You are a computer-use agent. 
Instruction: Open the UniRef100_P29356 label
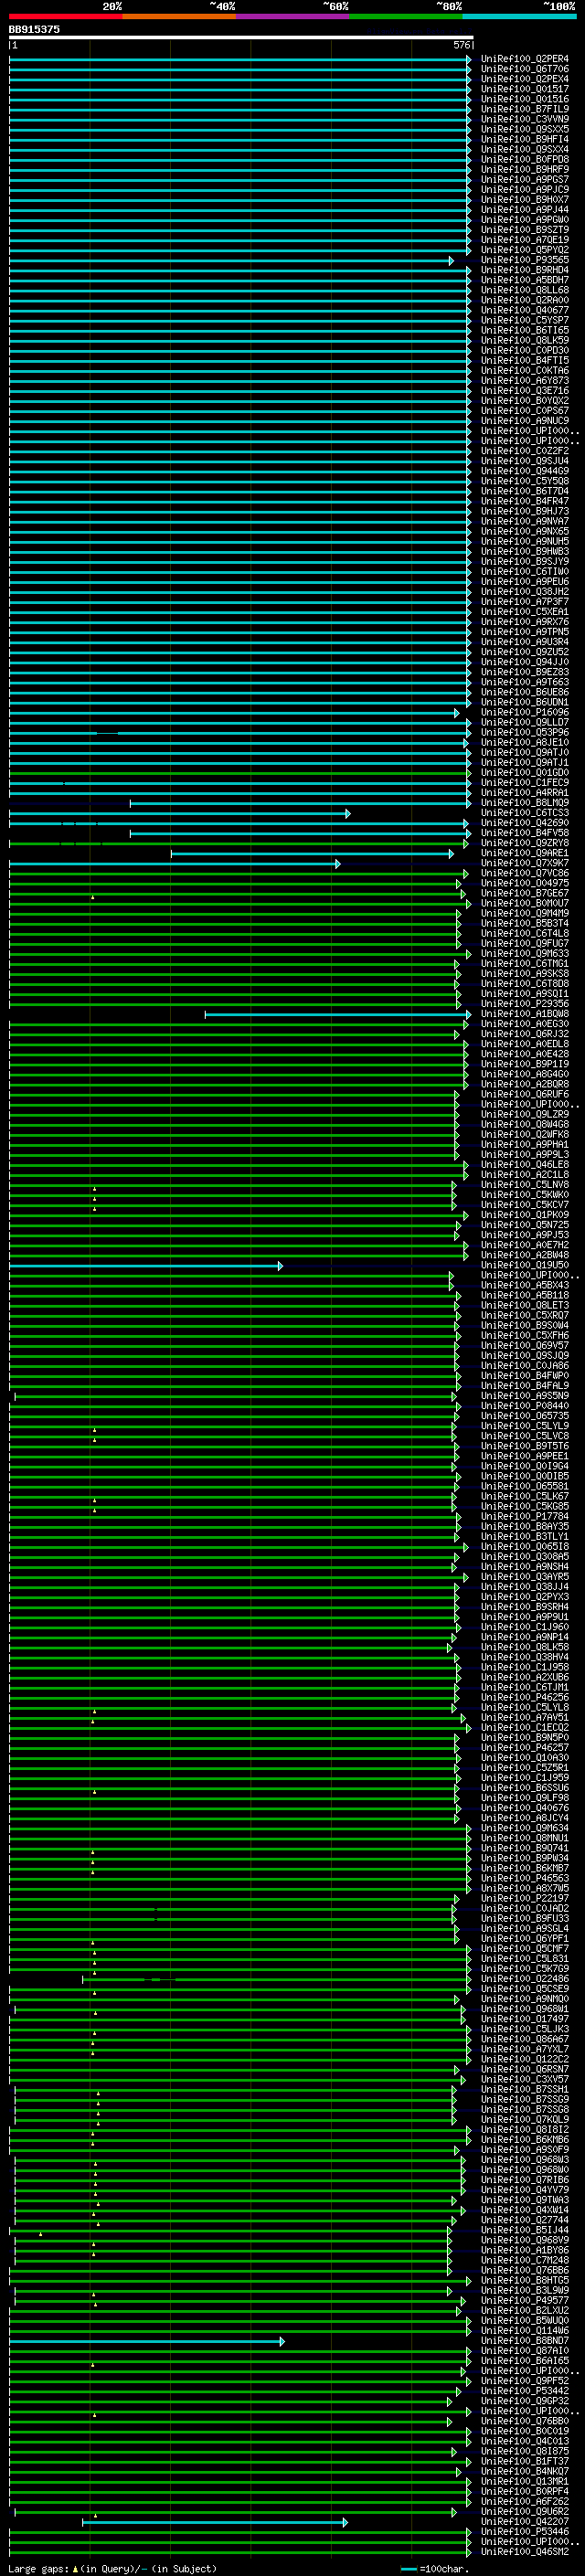click(525, 1004)
